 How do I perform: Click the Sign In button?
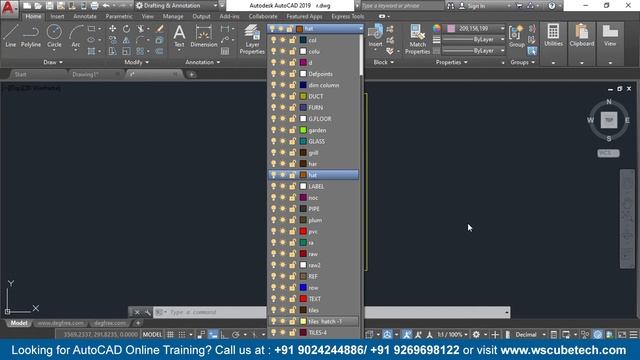[x=472, y=6]
